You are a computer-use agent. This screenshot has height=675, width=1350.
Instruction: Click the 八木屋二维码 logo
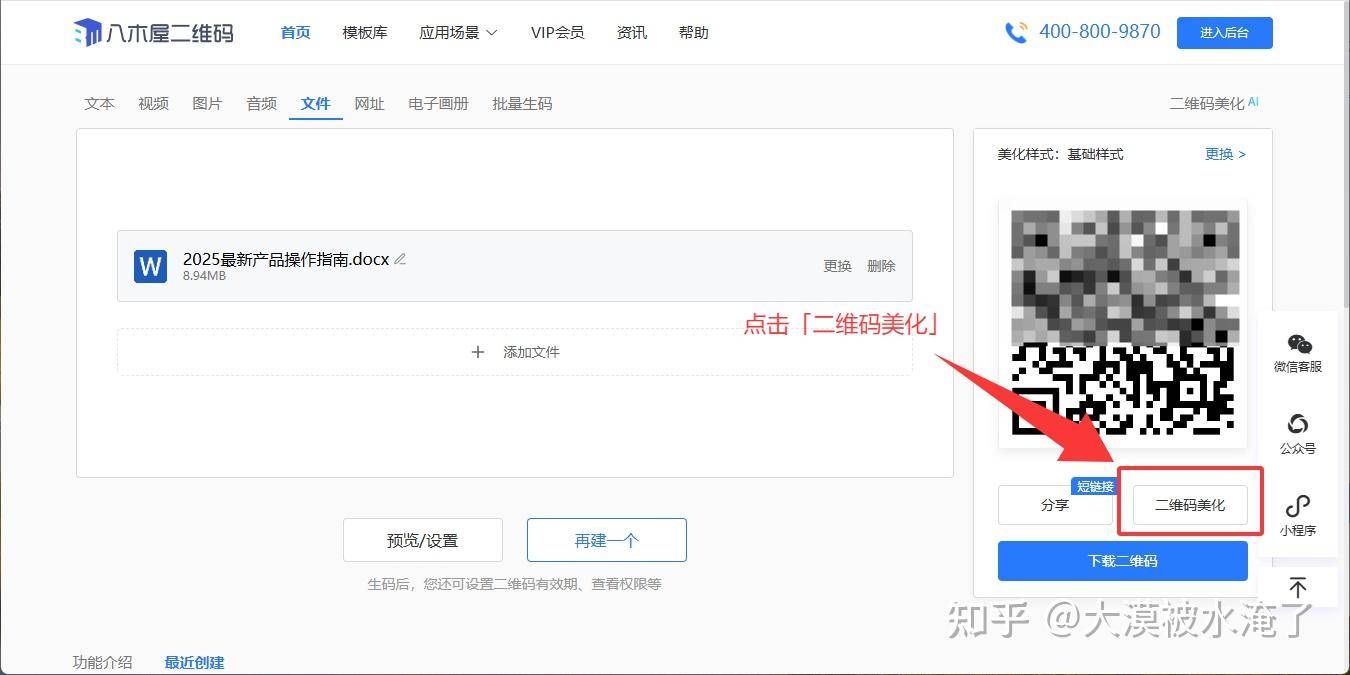pos(153,33)
